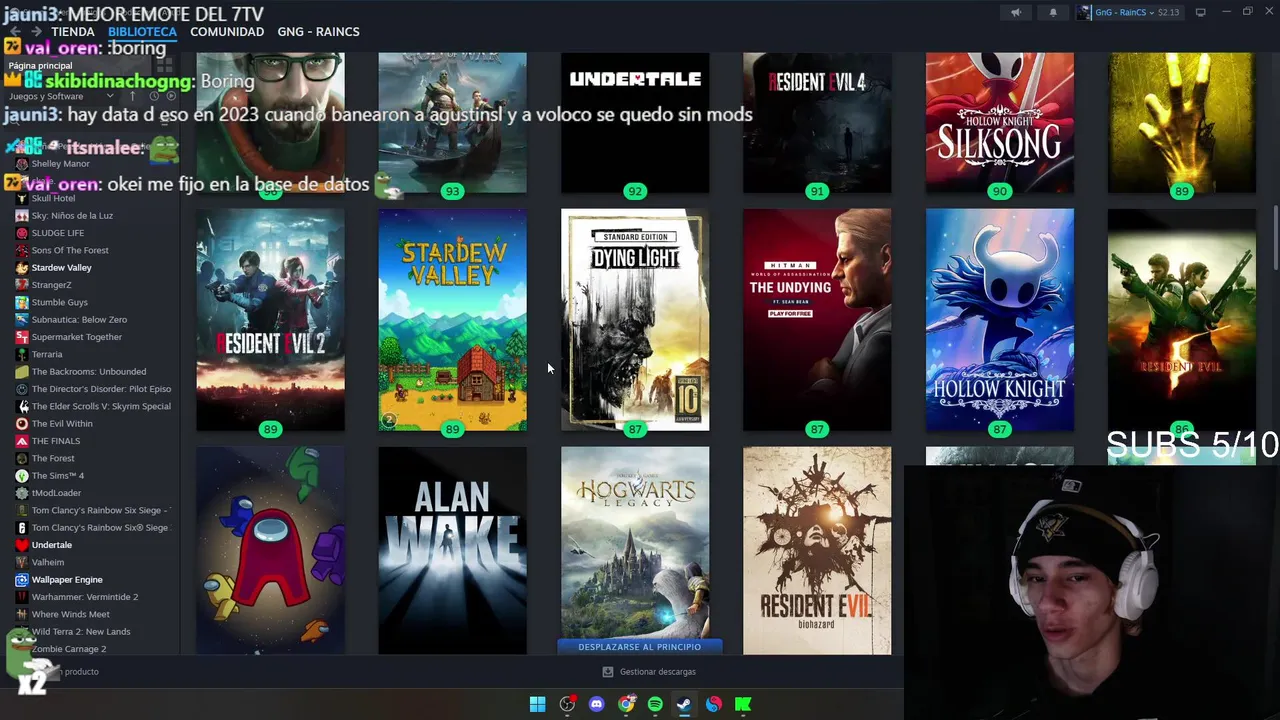Image resolution: width=1280 pixels, height=720 pixels.
Task: Open the Kick app in taskbar
Action: (743, 704)
